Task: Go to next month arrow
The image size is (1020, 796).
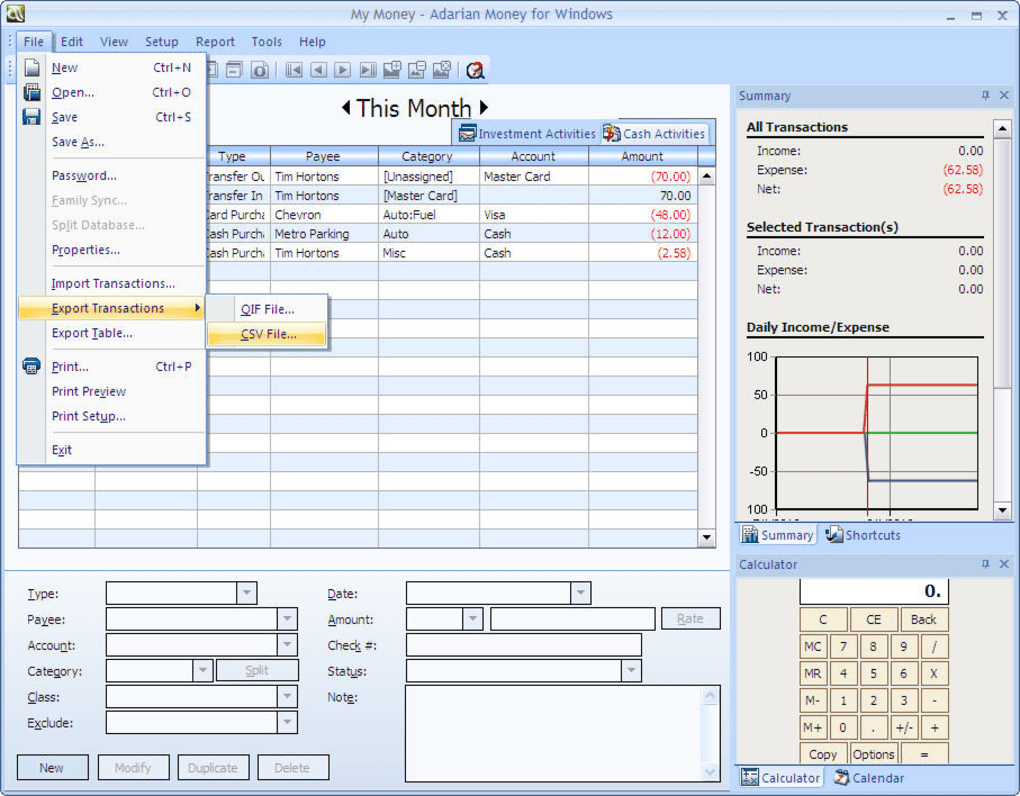Action: point(484,107)
